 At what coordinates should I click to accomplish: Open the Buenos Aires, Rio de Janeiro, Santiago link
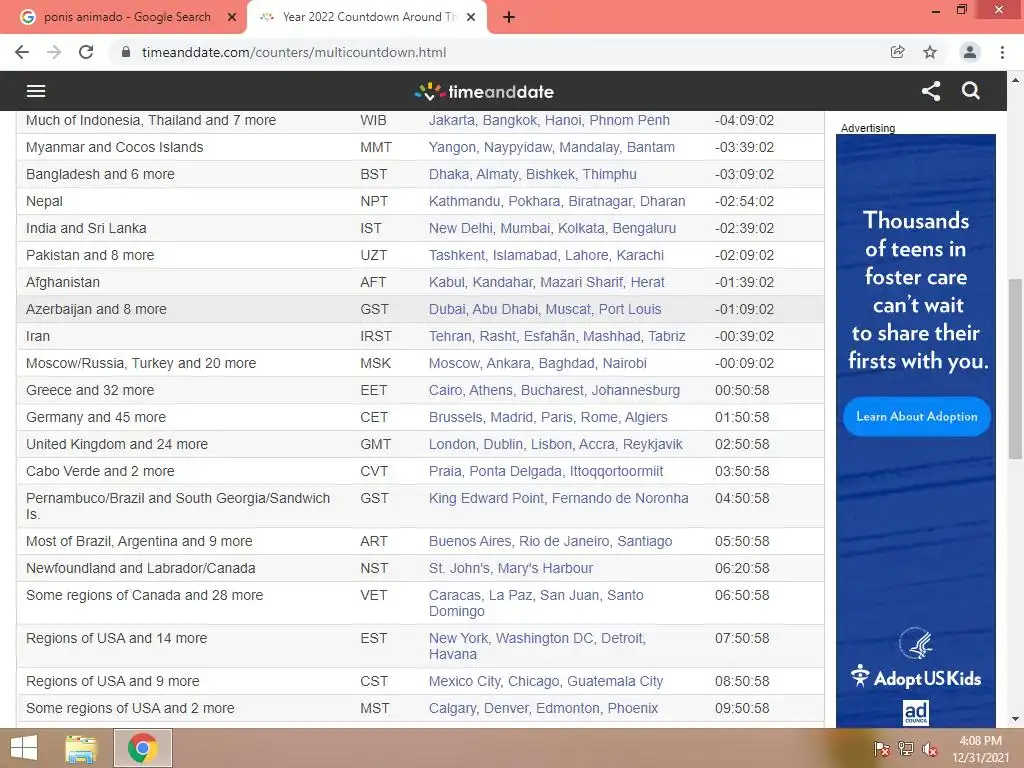click(x=551, y=541)
